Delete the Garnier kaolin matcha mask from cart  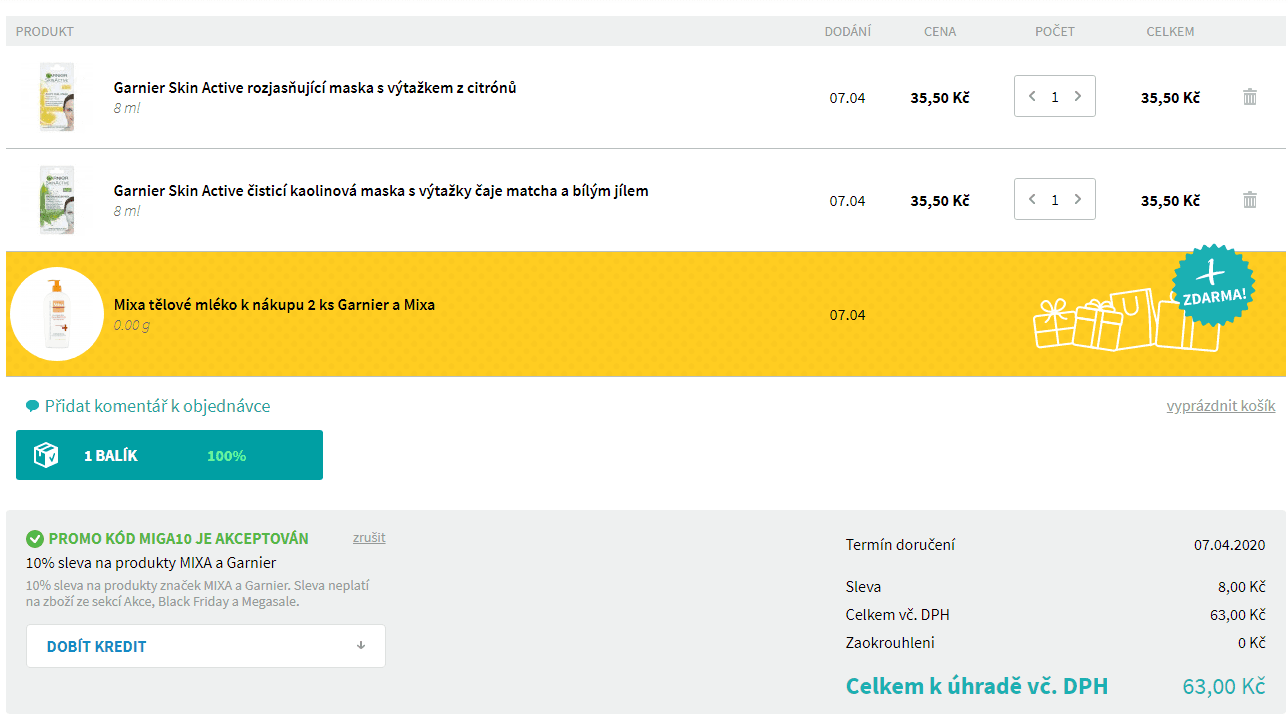[1249, 200]
